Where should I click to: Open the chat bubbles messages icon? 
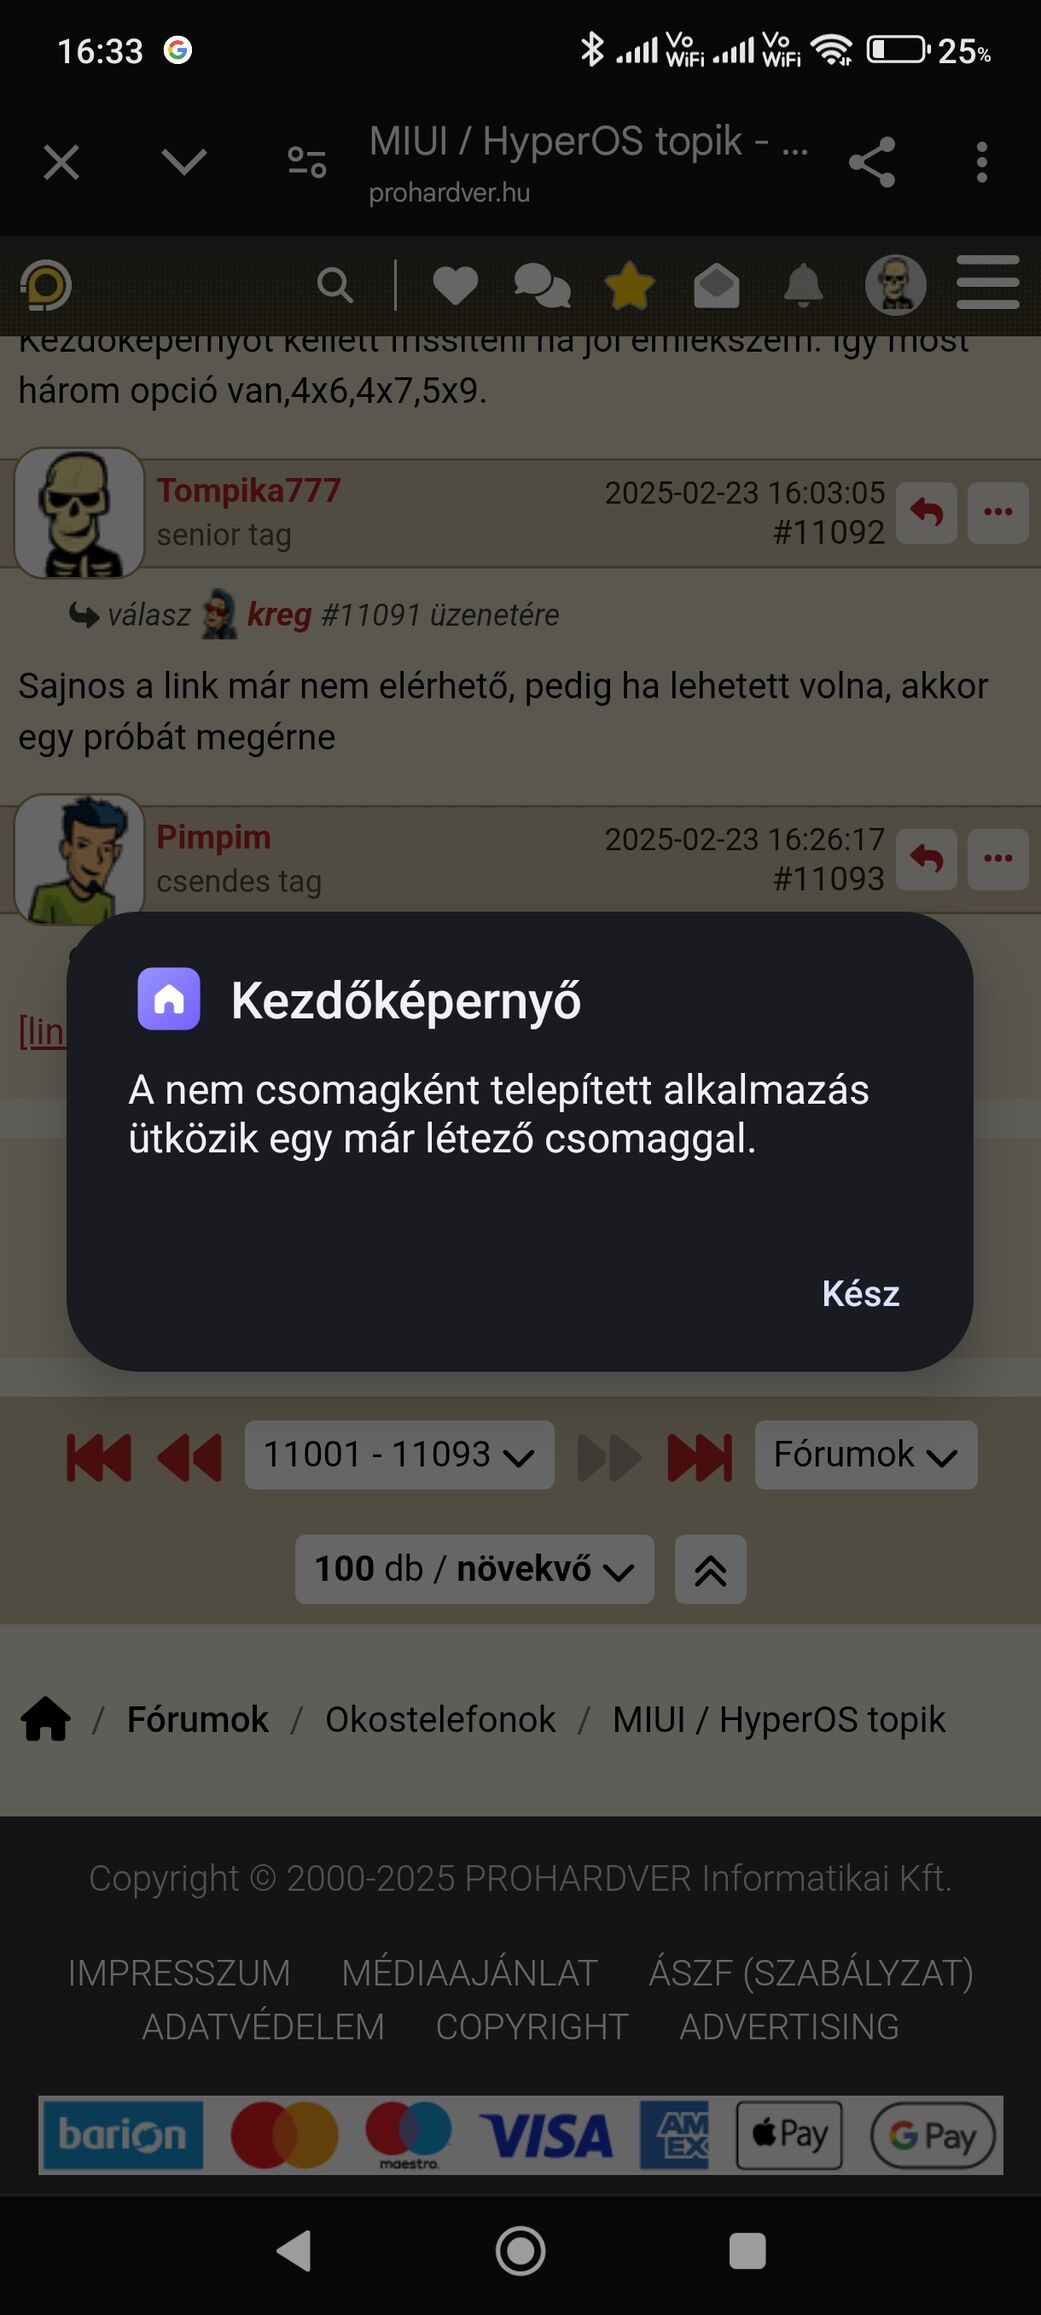click(x=542, y=285)
